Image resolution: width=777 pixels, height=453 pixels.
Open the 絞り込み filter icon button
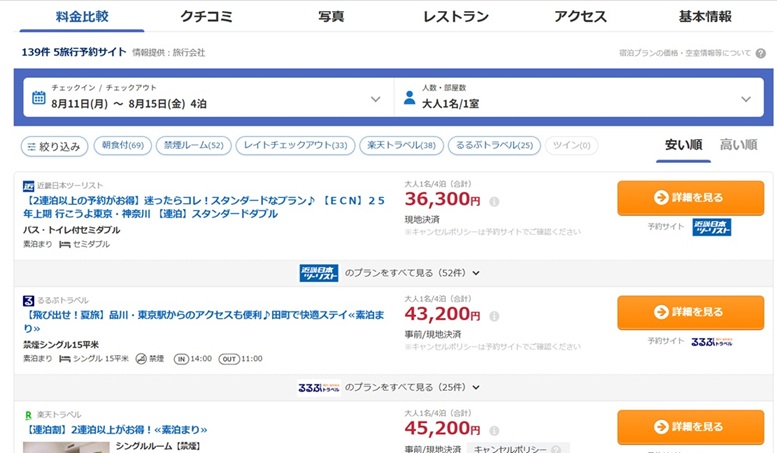point(55,146)
